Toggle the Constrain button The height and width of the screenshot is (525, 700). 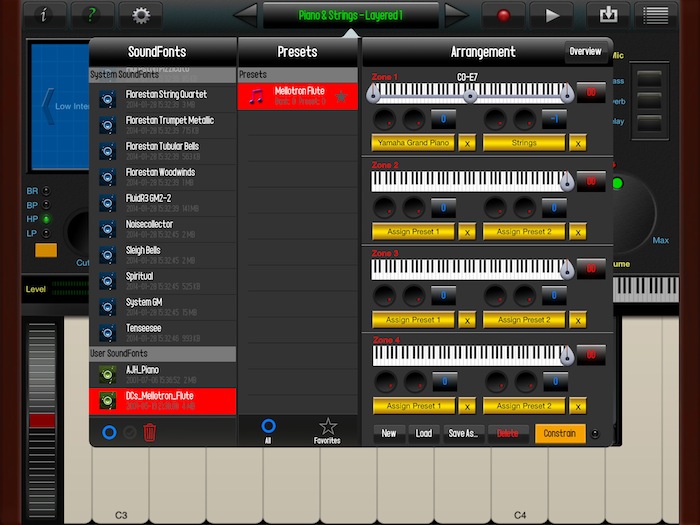click(x=560, y=433)
